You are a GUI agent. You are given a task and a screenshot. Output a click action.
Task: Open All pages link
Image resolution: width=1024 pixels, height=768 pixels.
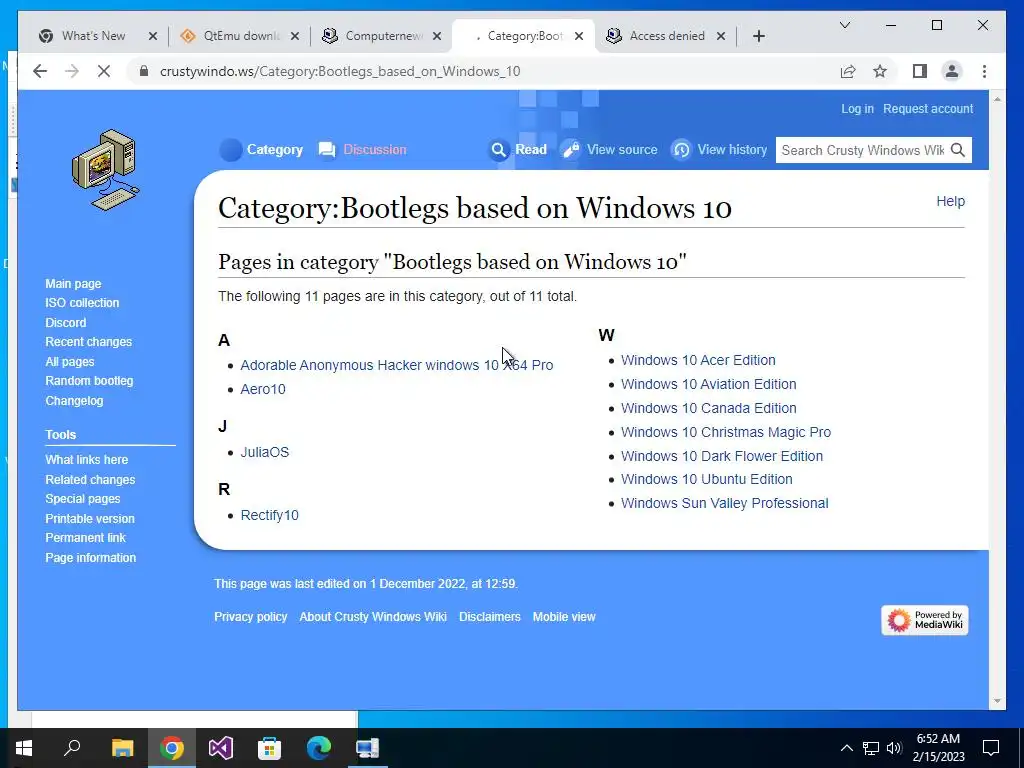70,361
